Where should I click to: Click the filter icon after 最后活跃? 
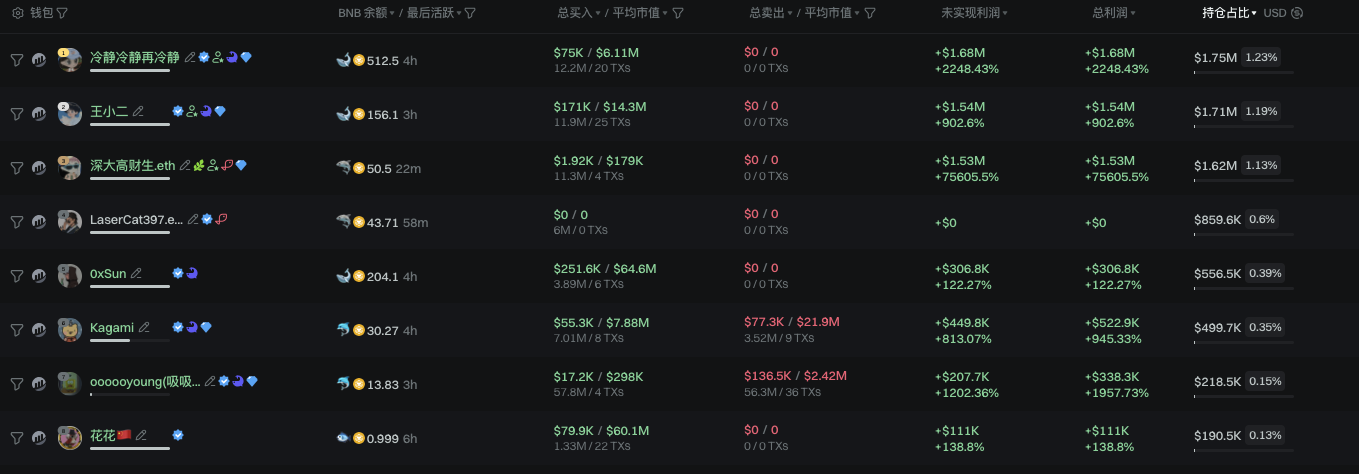470,13
